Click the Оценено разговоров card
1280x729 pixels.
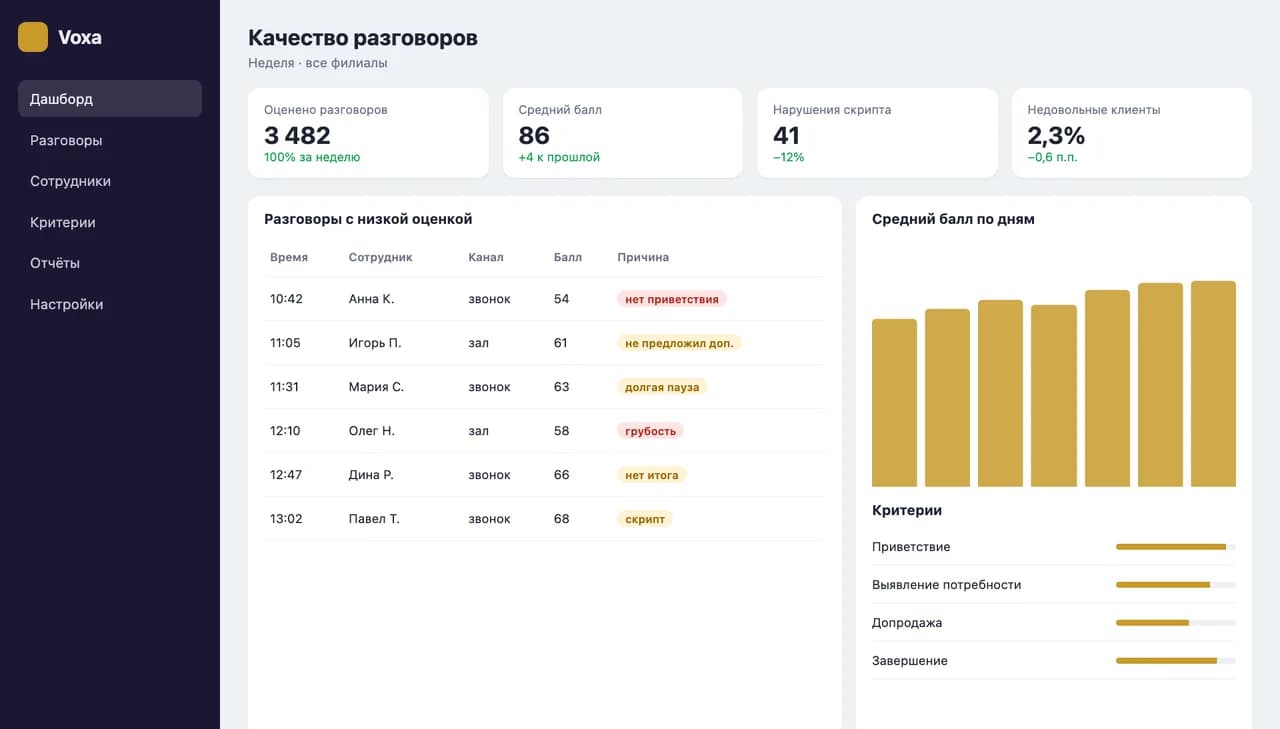pyautogui.click(x=368, y=133)
